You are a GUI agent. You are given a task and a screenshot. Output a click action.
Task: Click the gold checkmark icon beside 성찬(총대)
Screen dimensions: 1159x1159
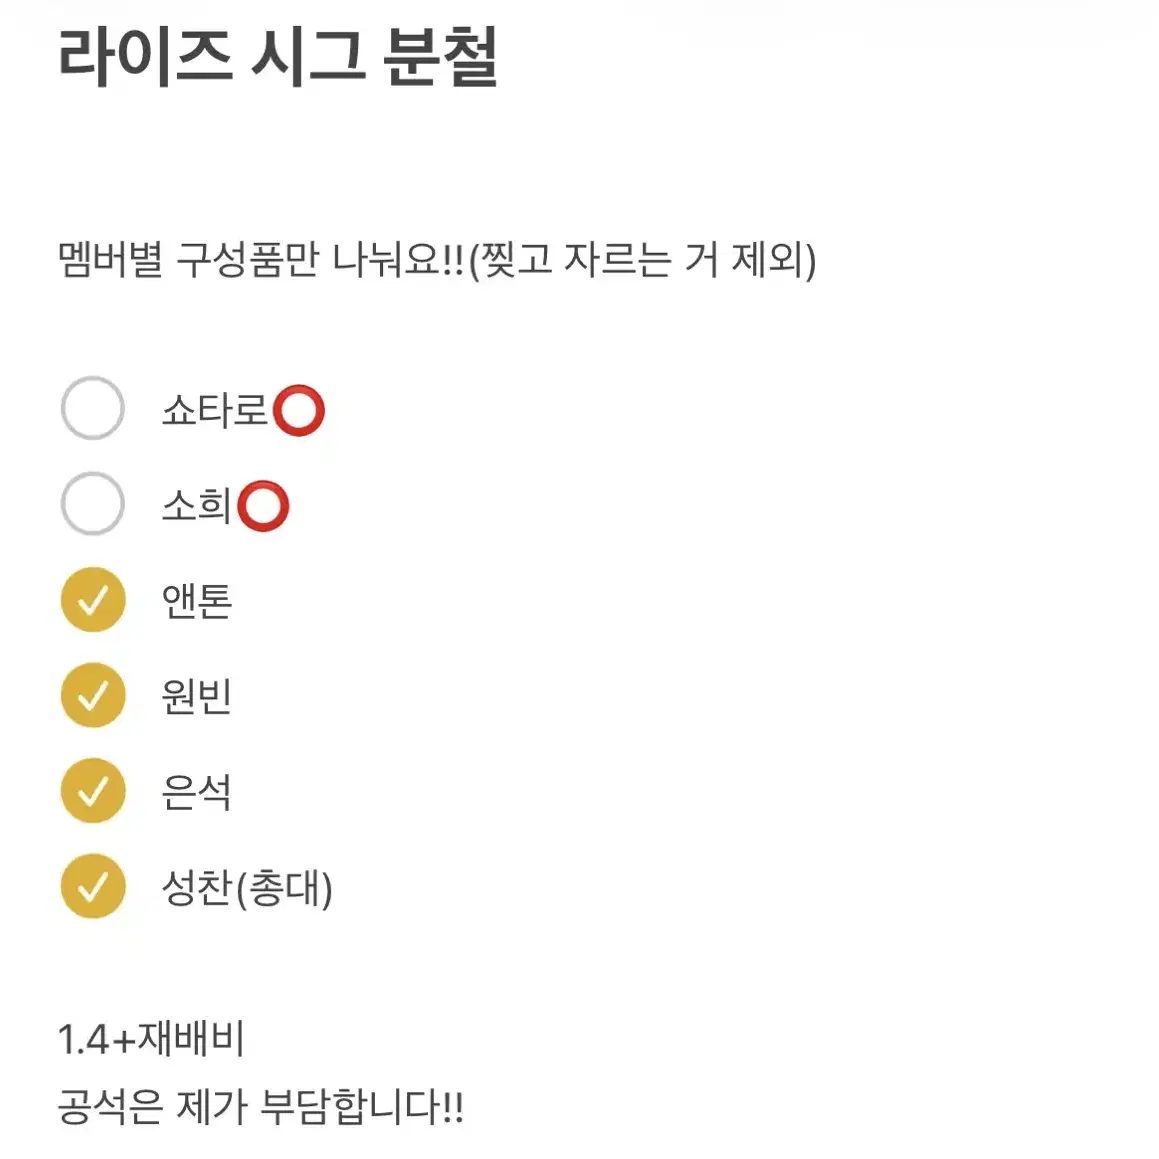(92, 886)
